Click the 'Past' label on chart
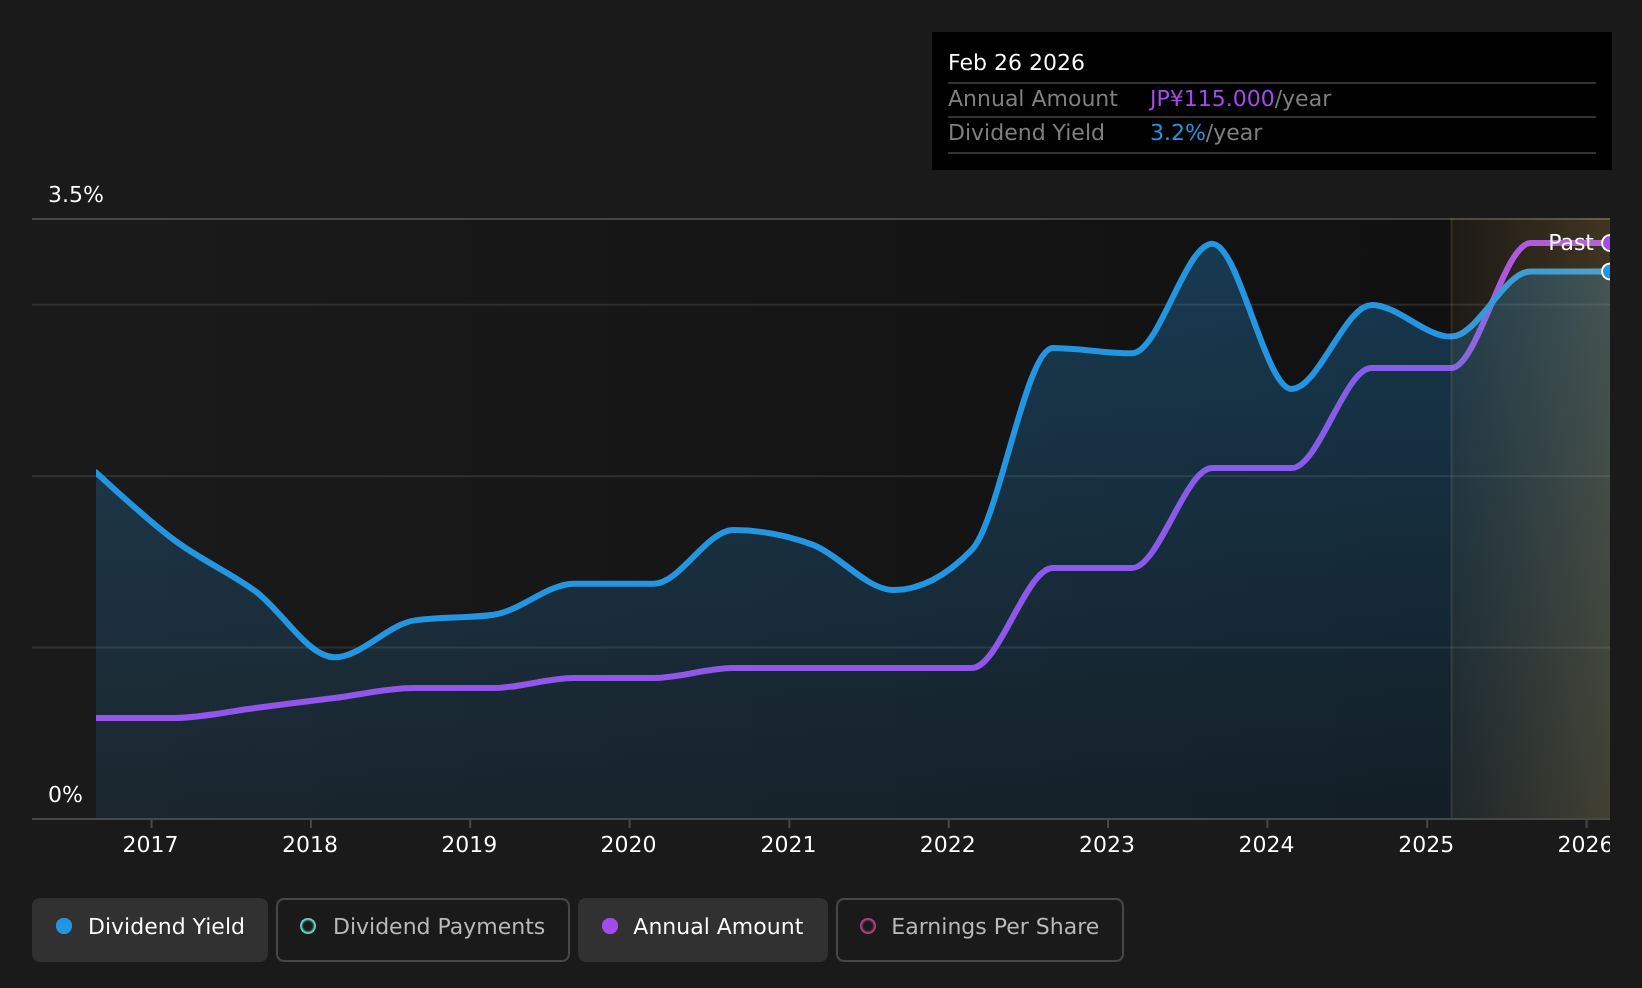This screenshot has height=988, width=1642. click(x=1570, y=243)
